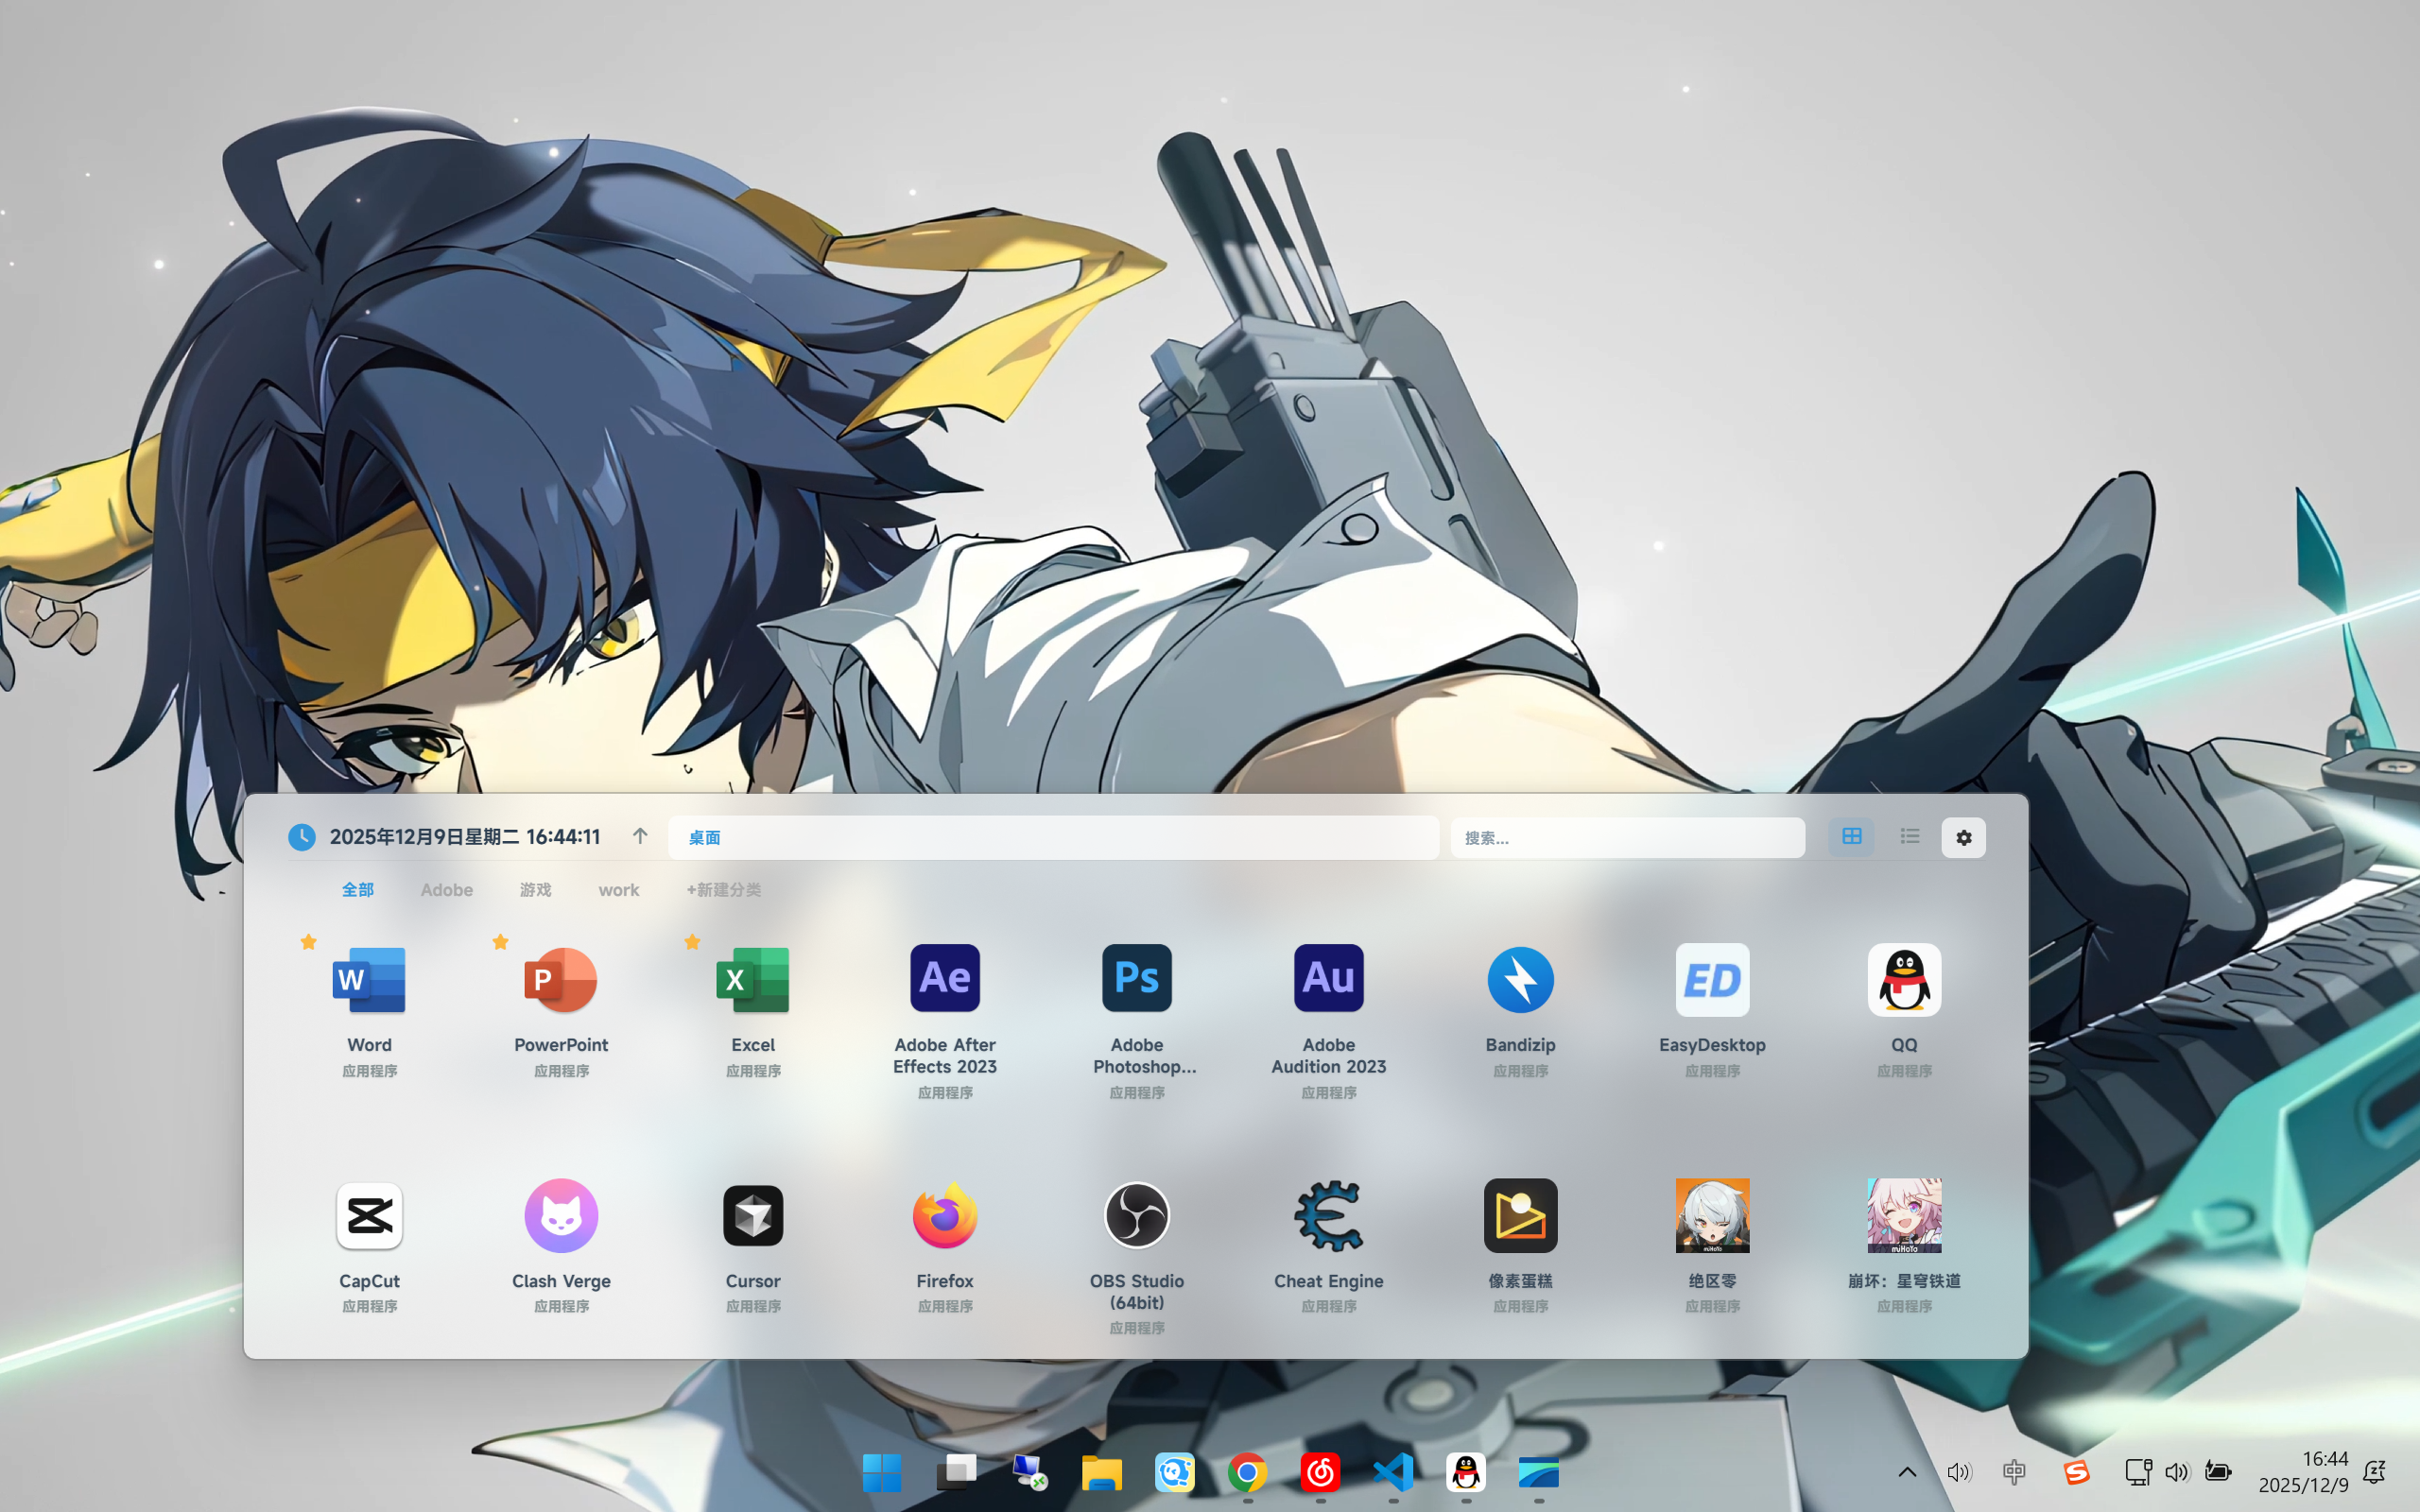The image size is (2420, 1512).
Task: Open the QQ icon in launcher grid
Action: pyautogui.click(x=1904, y=980)
